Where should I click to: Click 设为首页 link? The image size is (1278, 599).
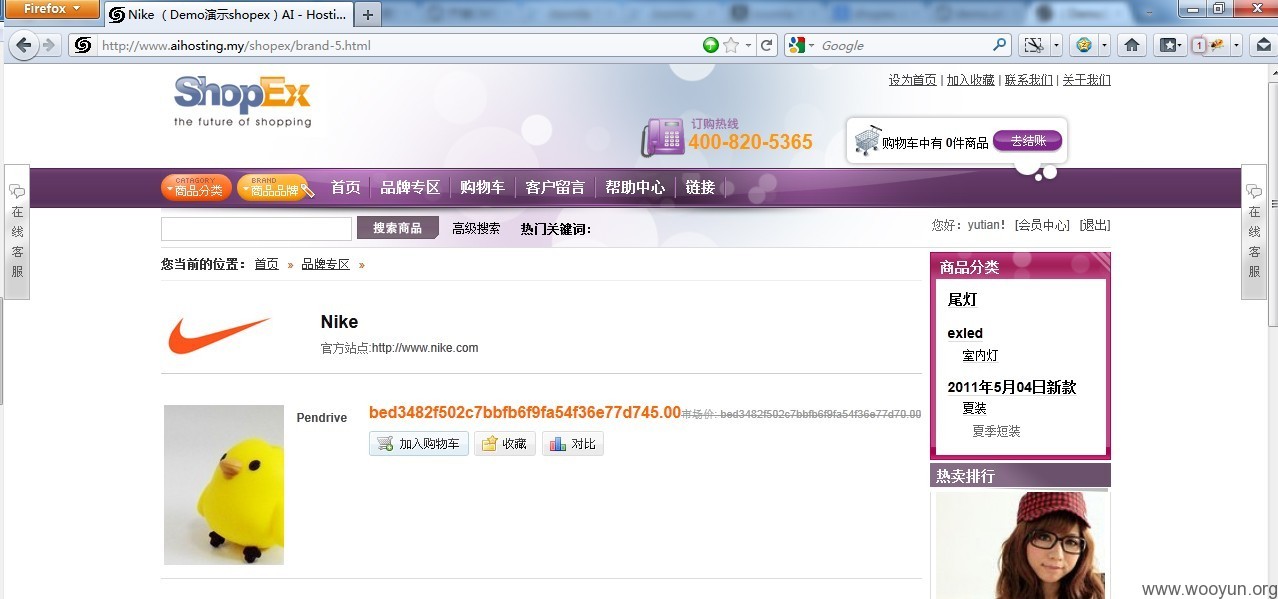[913, 80]
